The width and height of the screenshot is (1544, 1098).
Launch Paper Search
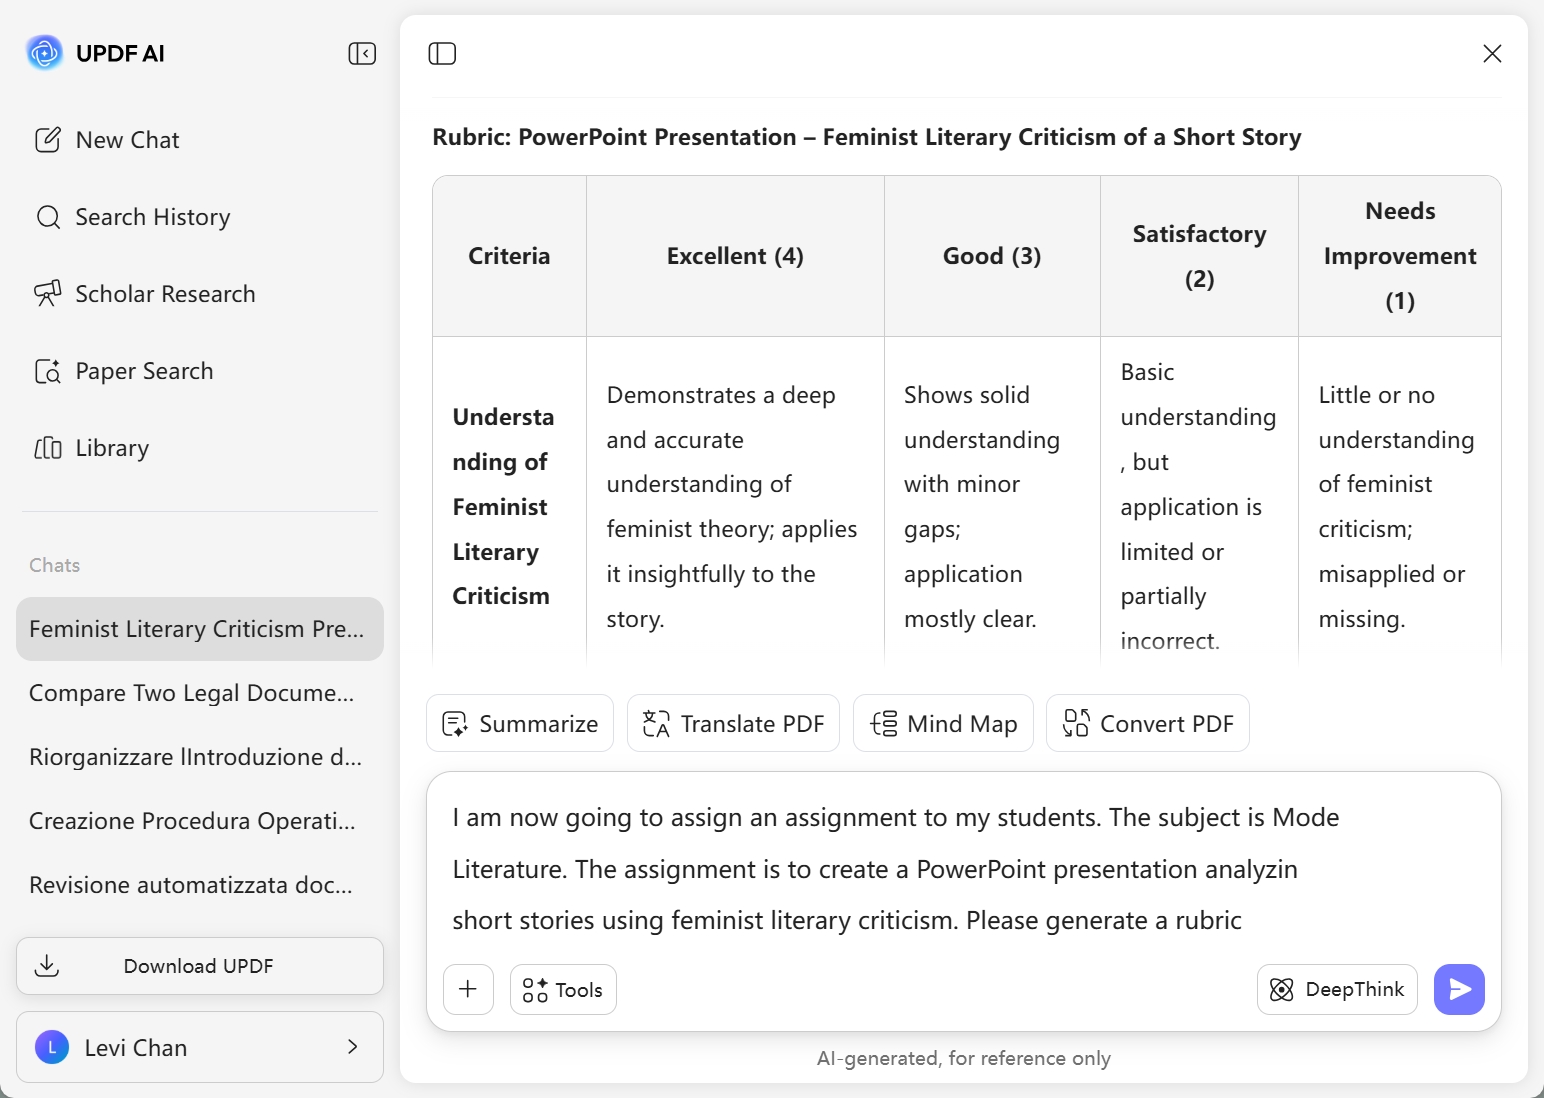pyautogui.click(x=144, y=371)
